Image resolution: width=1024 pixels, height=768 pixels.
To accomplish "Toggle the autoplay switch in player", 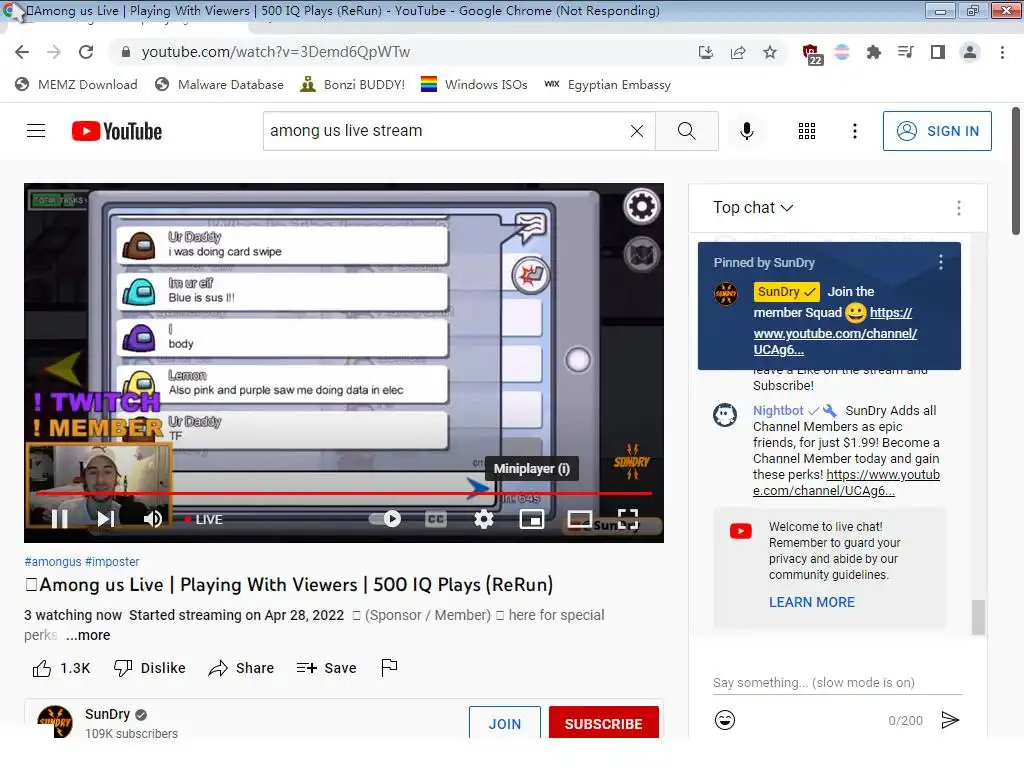I will pyautogui.click(x=385, y=519).
